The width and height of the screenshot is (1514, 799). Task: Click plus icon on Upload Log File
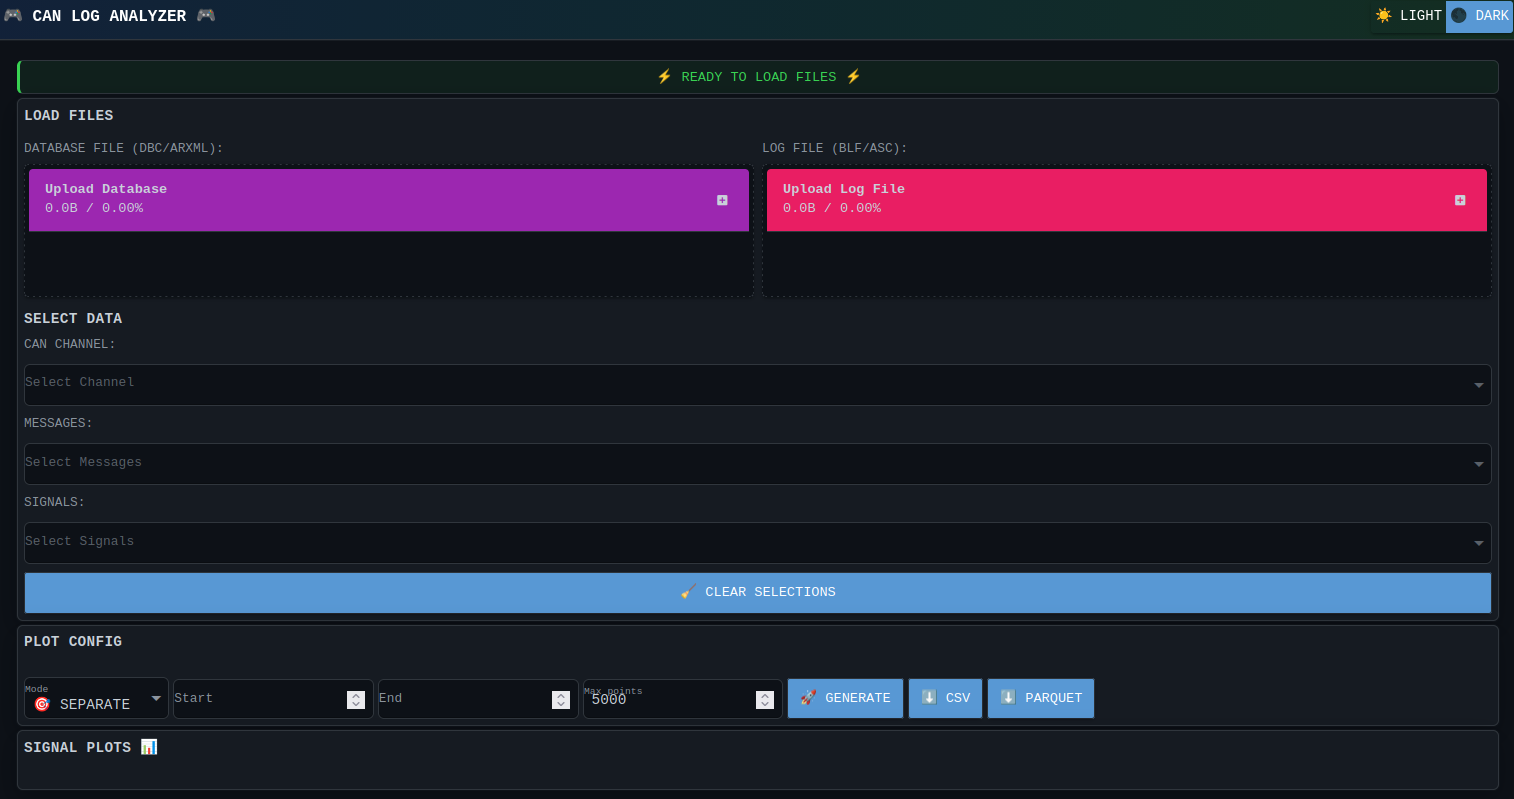click(1460, 200)
